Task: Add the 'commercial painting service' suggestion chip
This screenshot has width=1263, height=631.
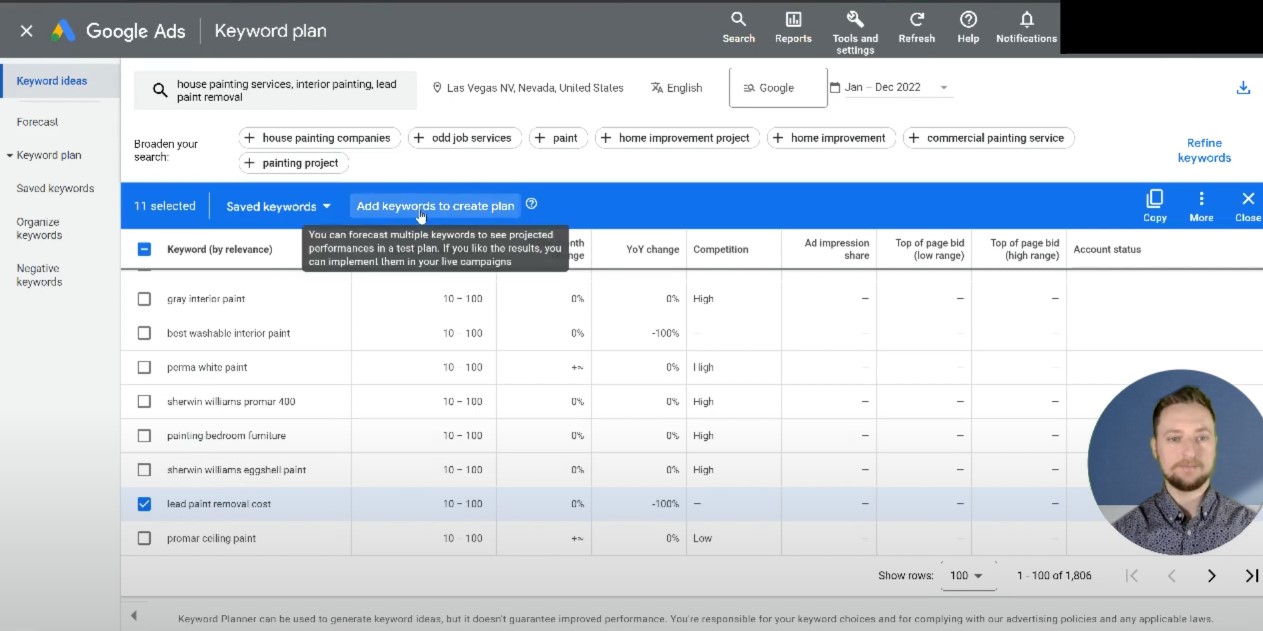Action: [988, 138]
